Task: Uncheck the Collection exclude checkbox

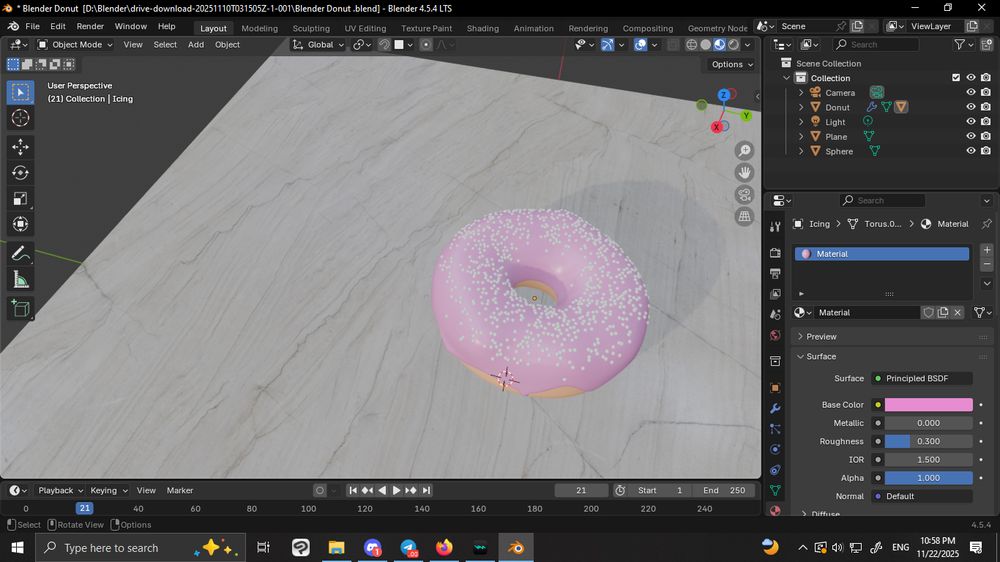Action: coord(956,78)
